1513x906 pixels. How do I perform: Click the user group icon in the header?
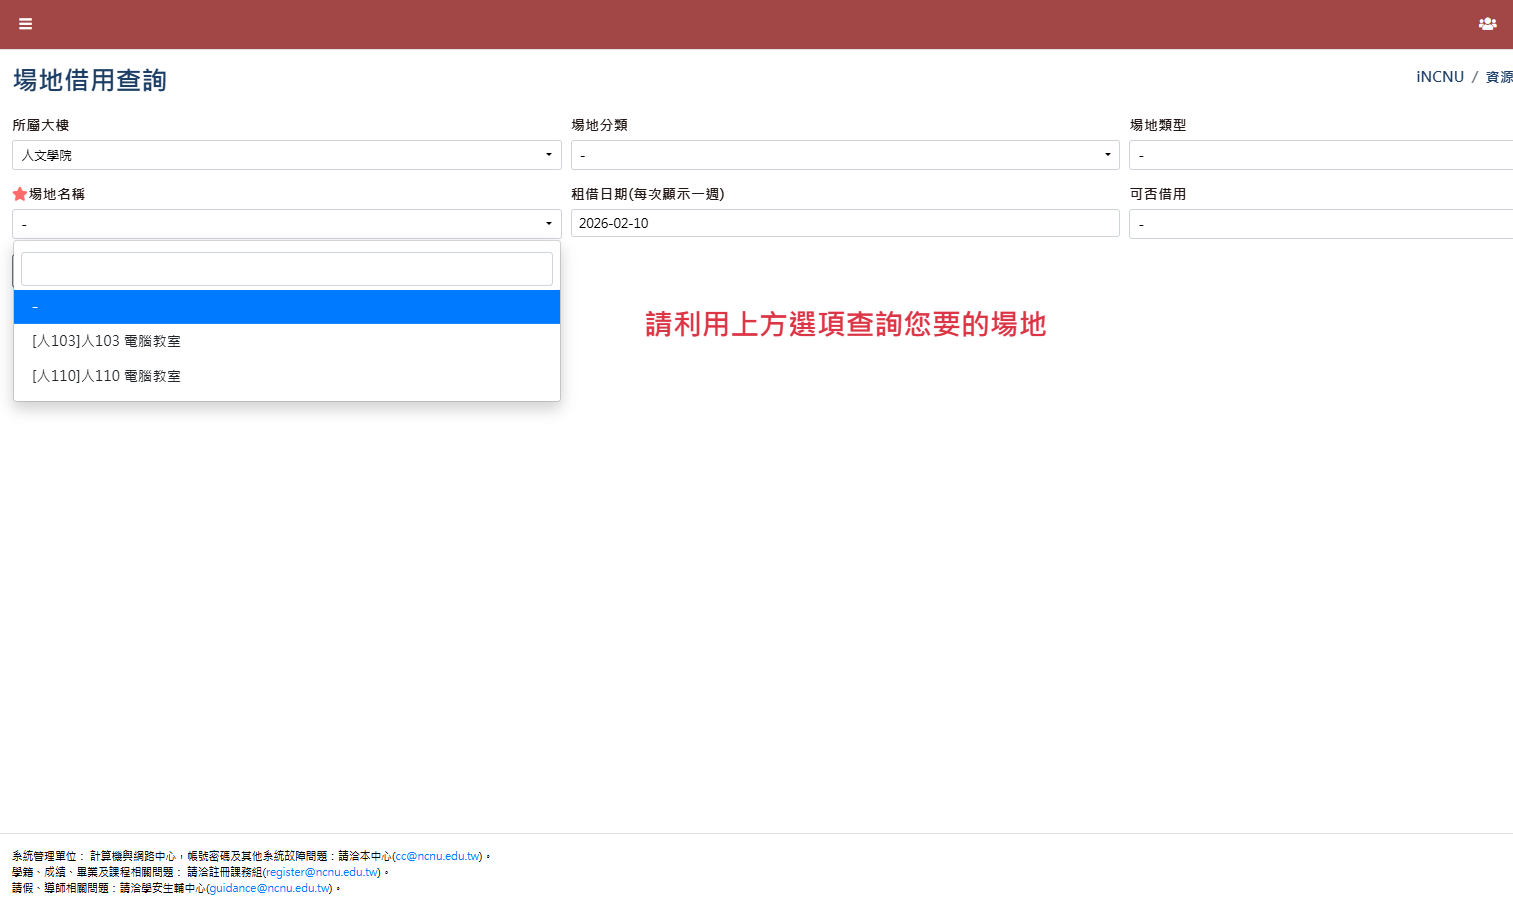pos(1487,24)
